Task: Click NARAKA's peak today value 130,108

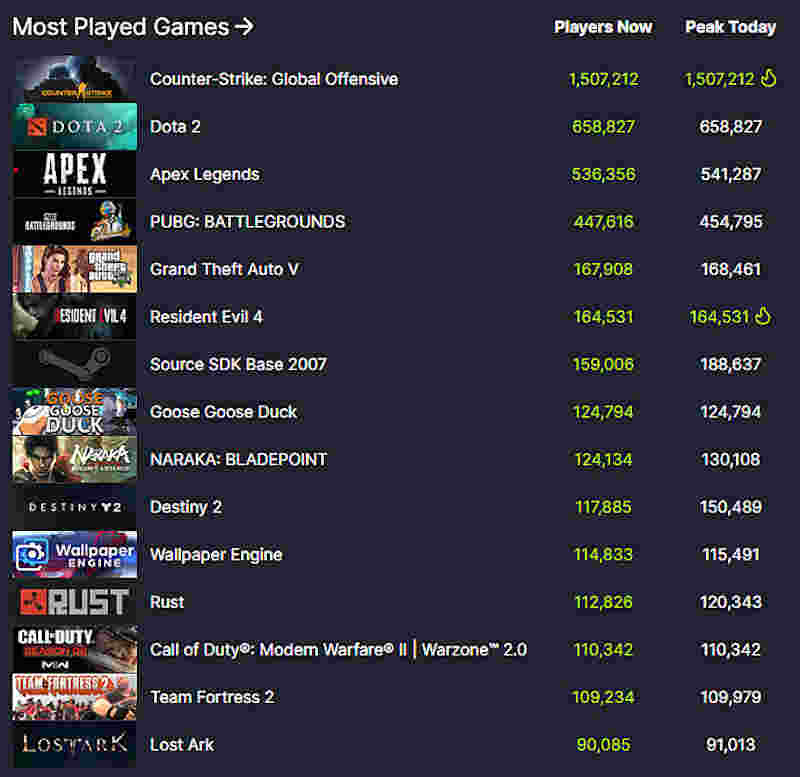Action: point(731,459)
